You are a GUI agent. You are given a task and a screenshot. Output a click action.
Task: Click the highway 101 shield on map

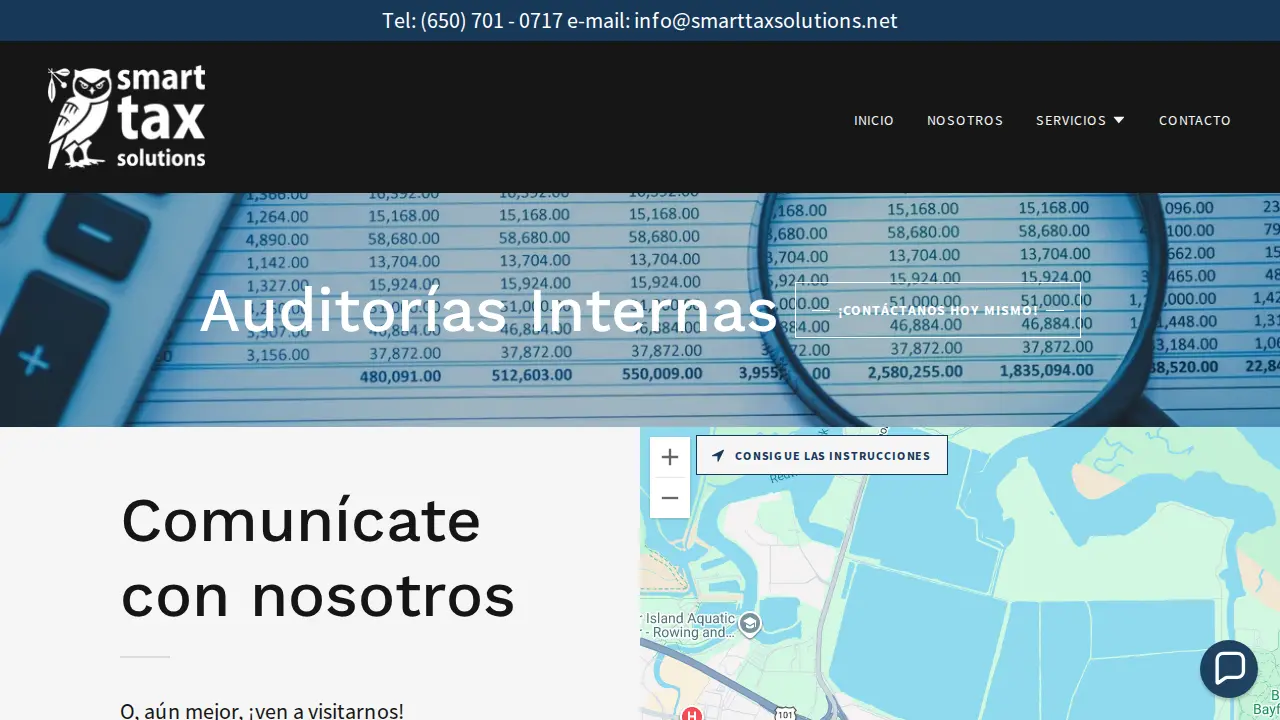pos(785,713)
